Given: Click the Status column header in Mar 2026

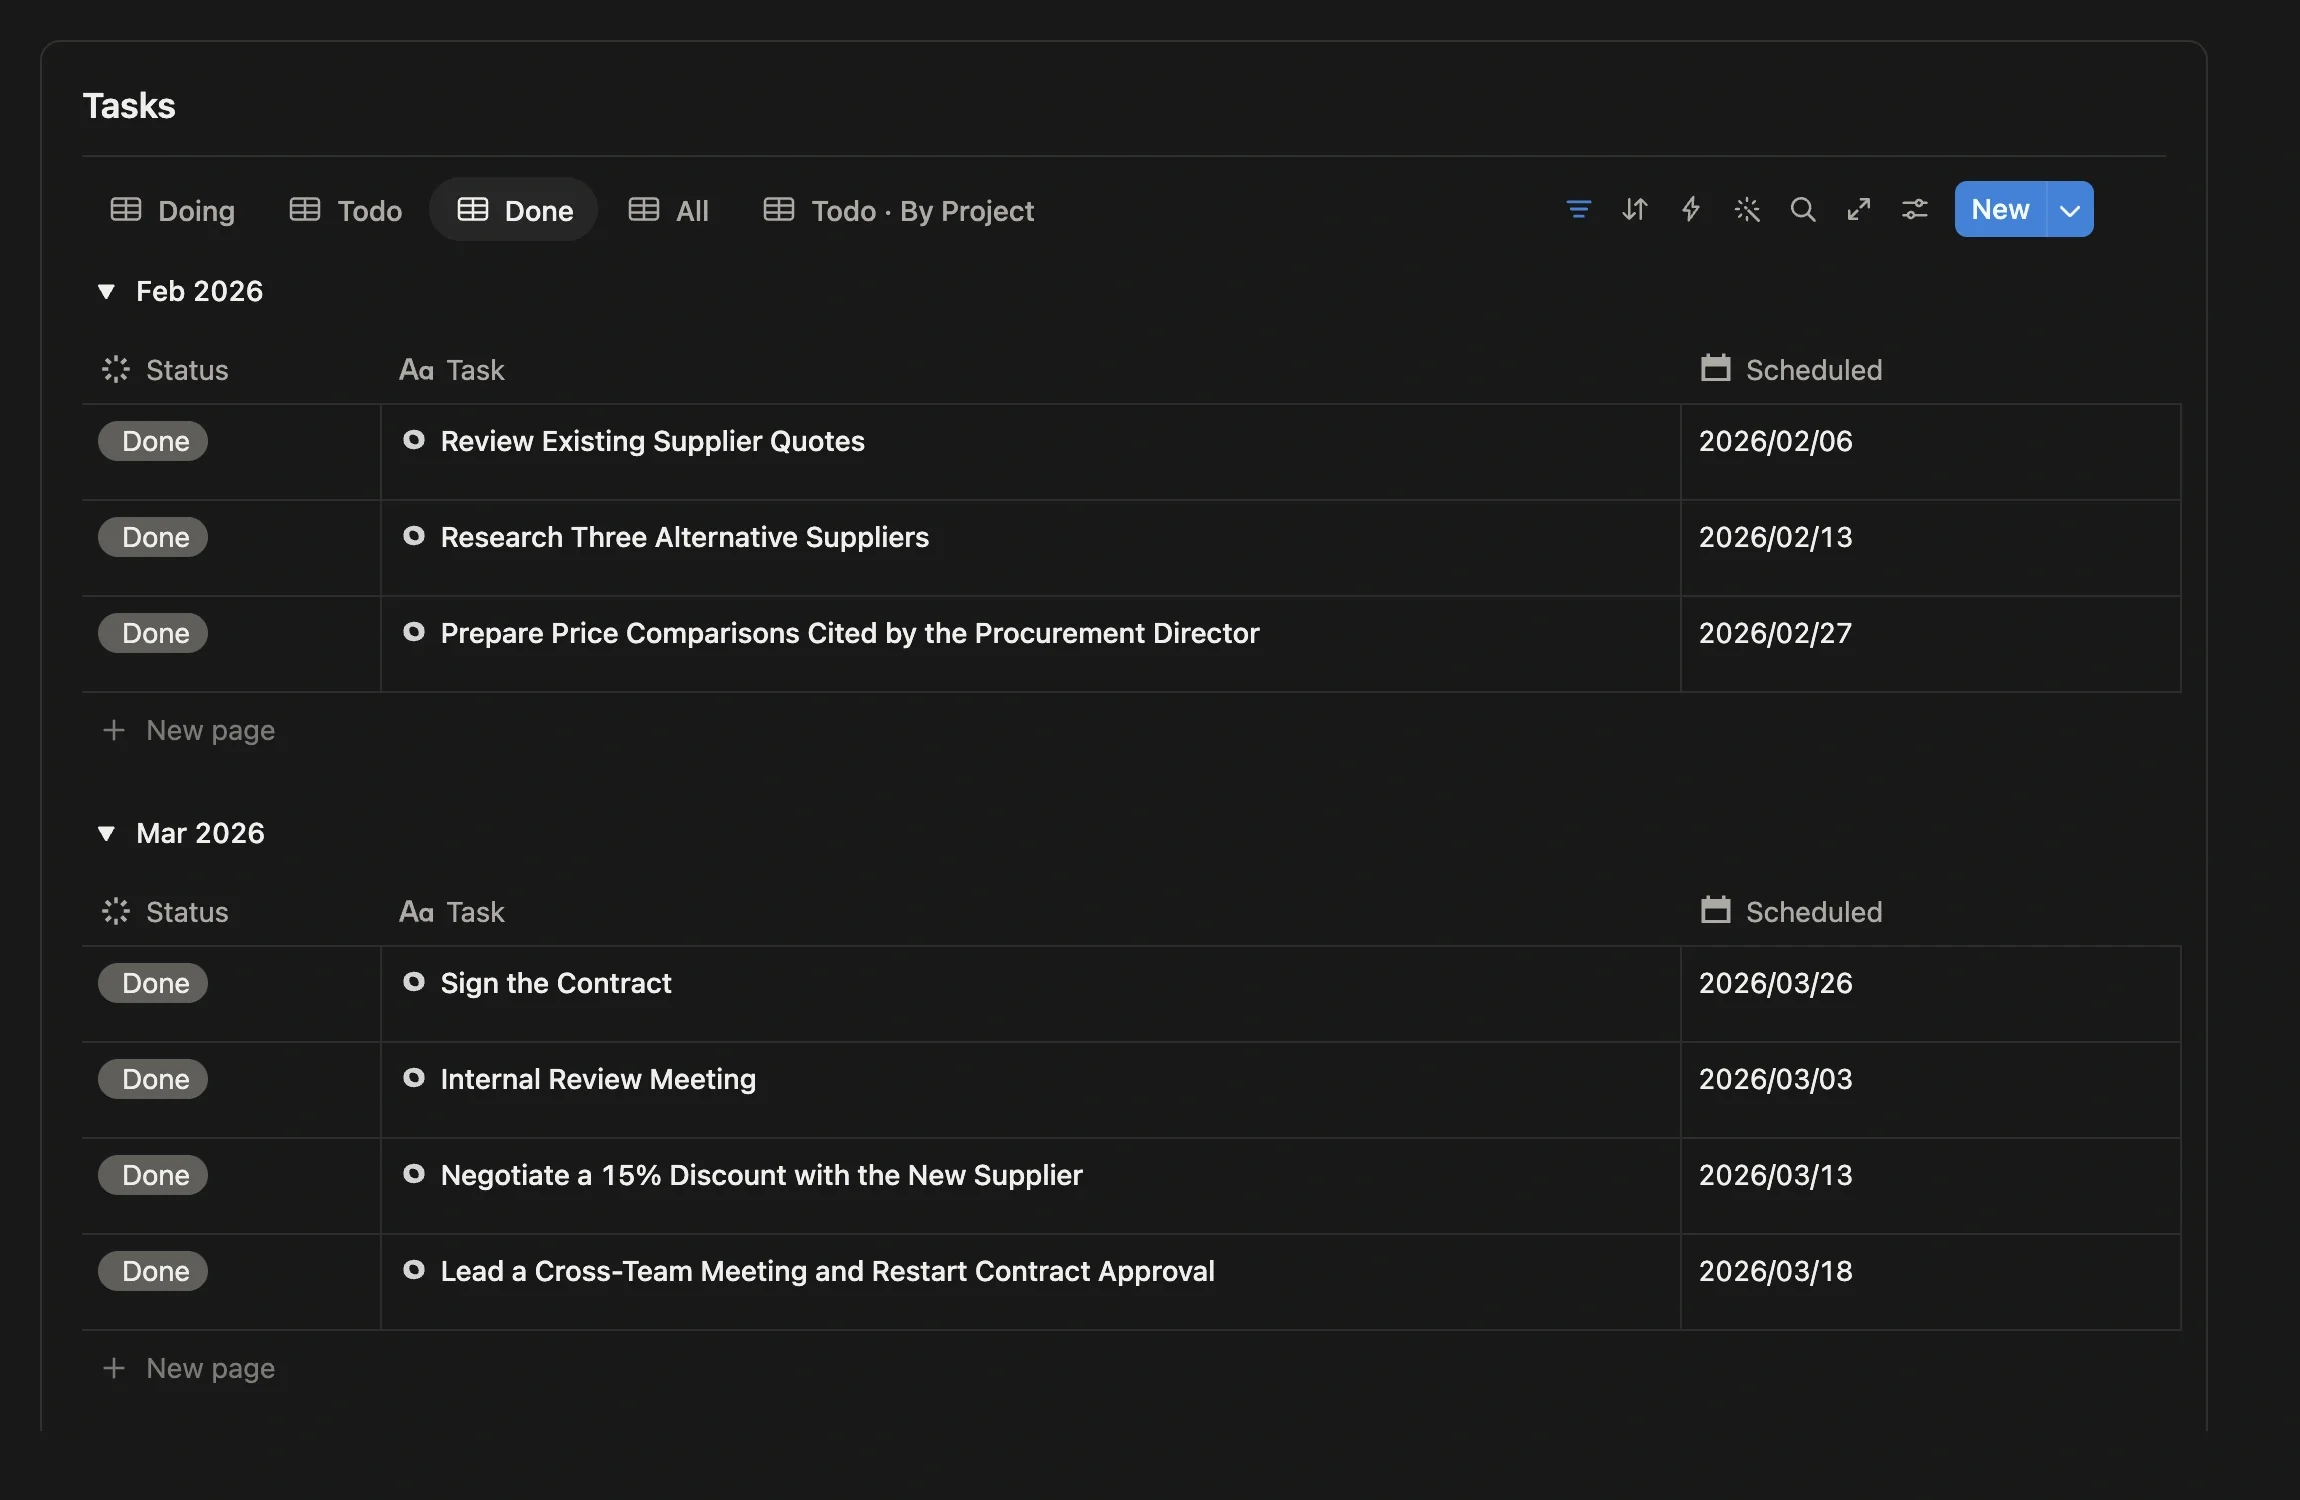Looking at the screenshot, I should click(x=165, y=911).
